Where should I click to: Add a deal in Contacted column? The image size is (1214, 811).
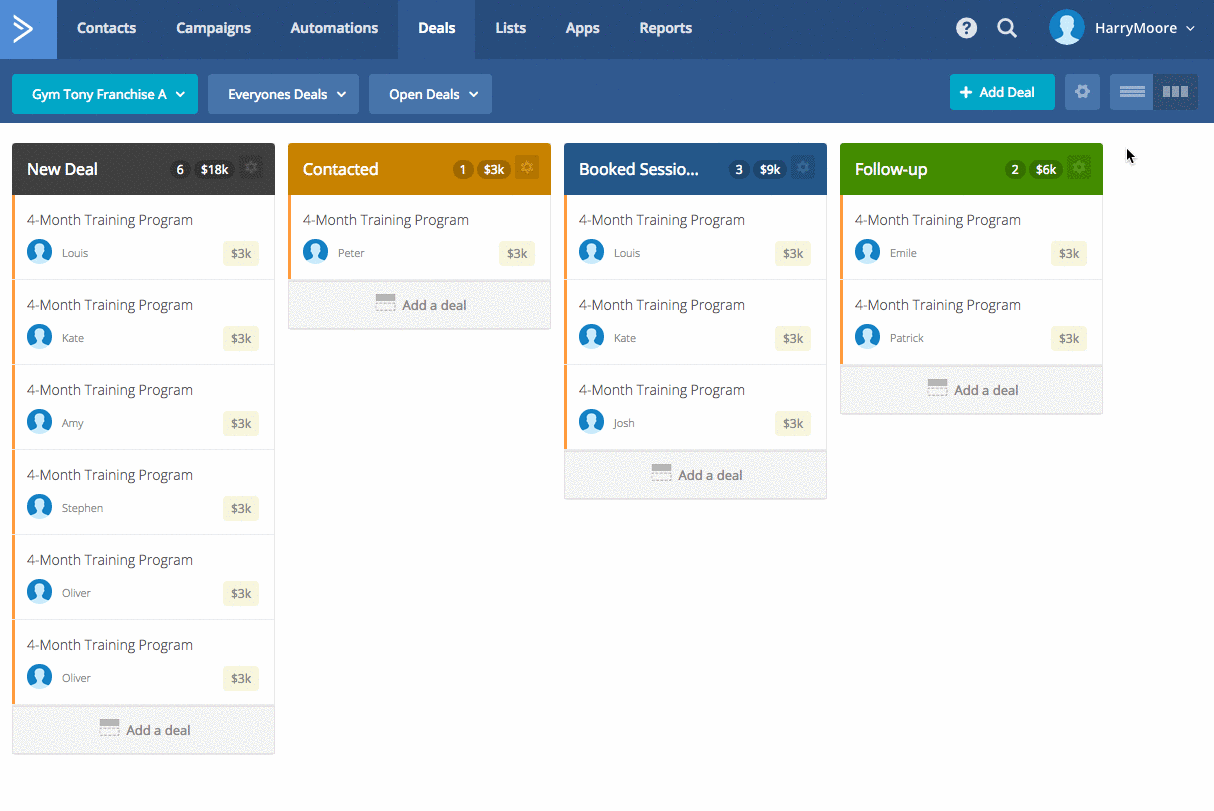coord(419,305)
